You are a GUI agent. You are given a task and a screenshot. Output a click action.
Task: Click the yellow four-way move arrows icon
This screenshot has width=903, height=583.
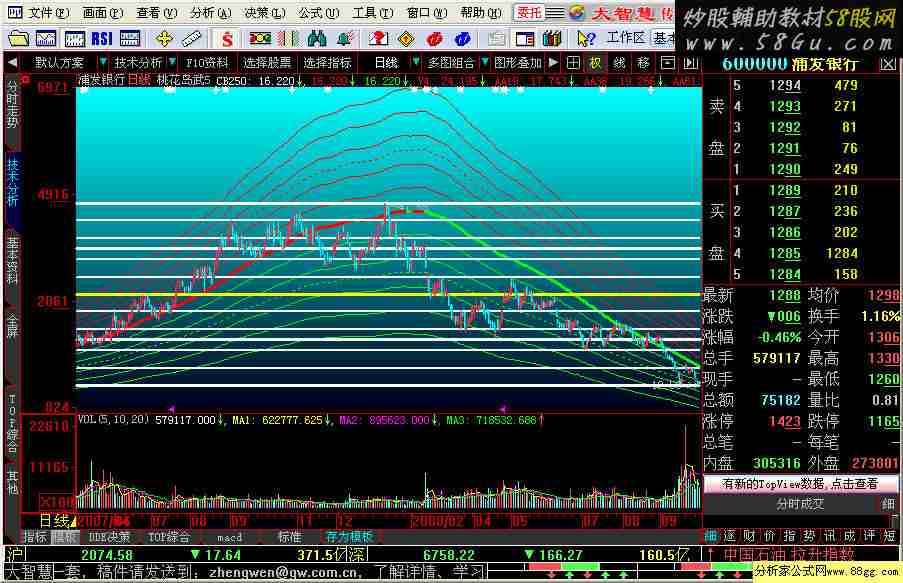pos(164,39)
